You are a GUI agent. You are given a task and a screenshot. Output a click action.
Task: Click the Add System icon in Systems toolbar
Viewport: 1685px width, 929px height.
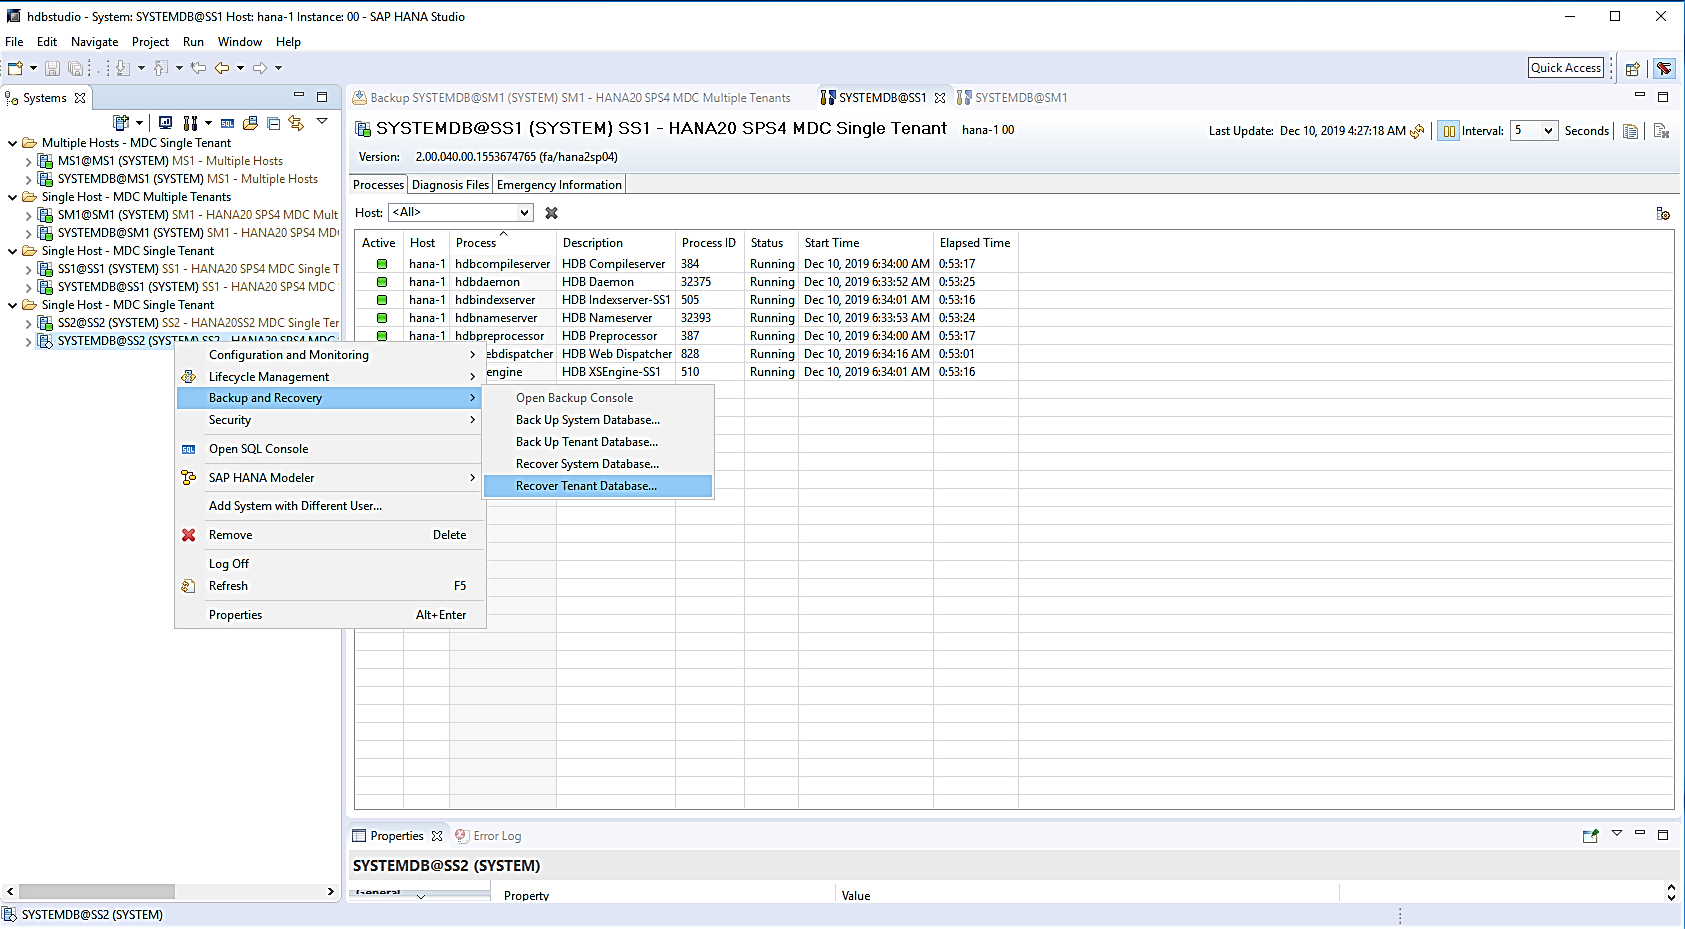point(121,123)
